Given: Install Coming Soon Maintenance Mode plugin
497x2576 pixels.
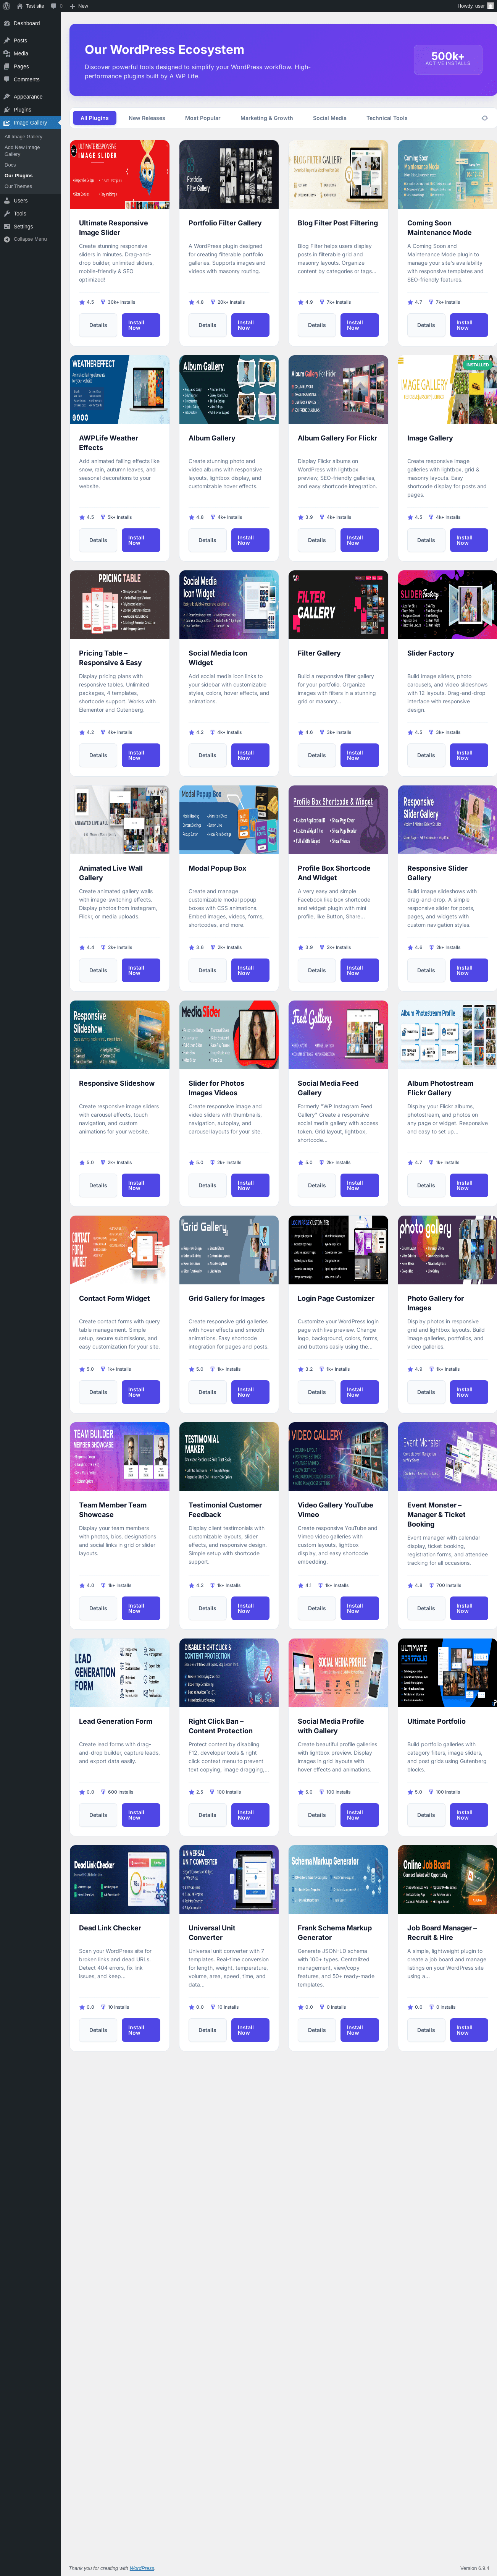Looking at the screenshot, I should (x=469, y=325).
